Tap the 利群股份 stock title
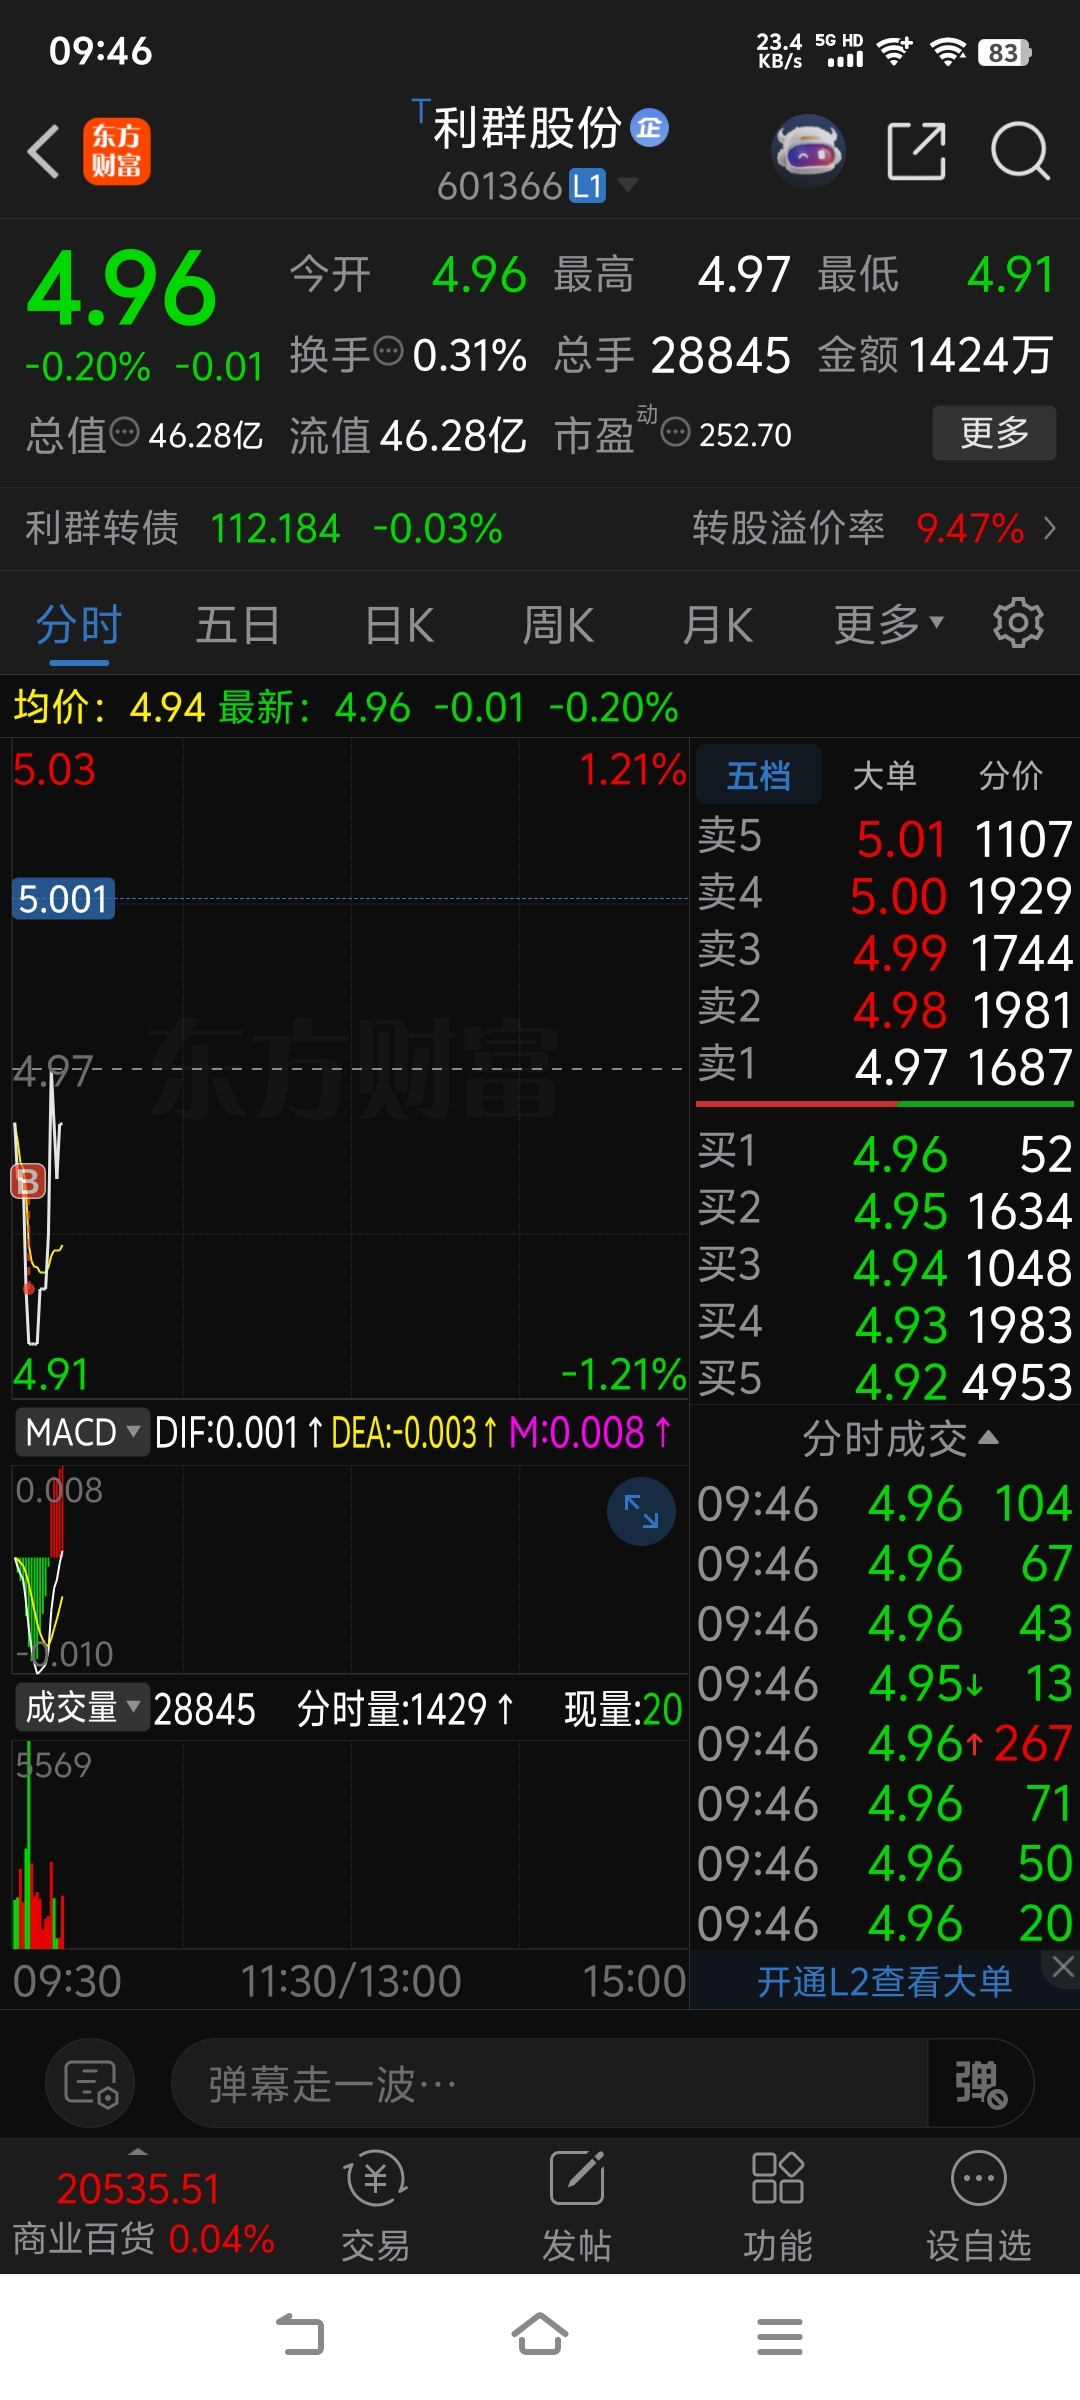Viewport: 1080px width, 2400px height. click(x=527, y=128)
